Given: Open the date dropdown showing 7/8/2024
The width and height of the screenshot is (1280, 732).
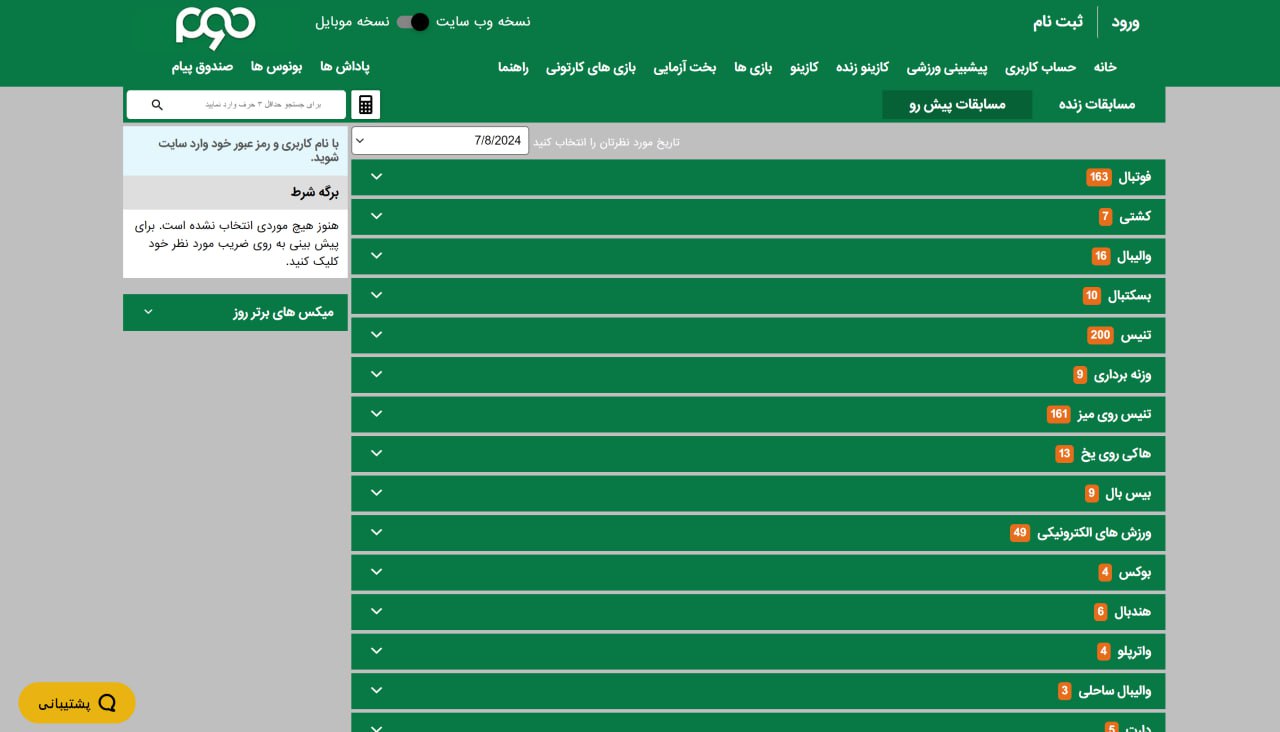Looking at the screenshot, I should 440,141.
